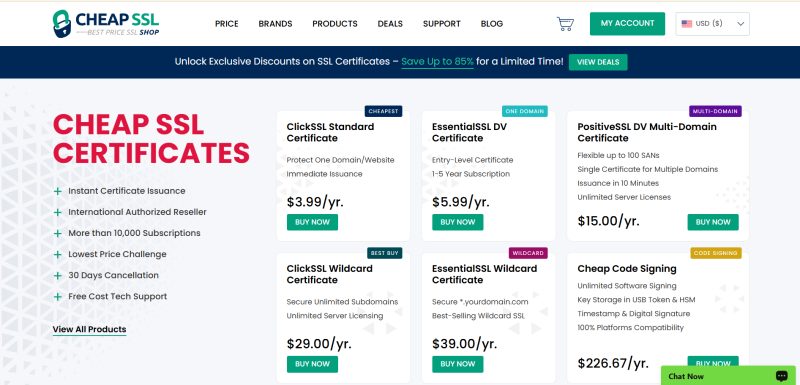This screenshot has width=800, height=385.
Task: Click the plus icon beside Instant Certificate Issuance
Action: [58, 191]
